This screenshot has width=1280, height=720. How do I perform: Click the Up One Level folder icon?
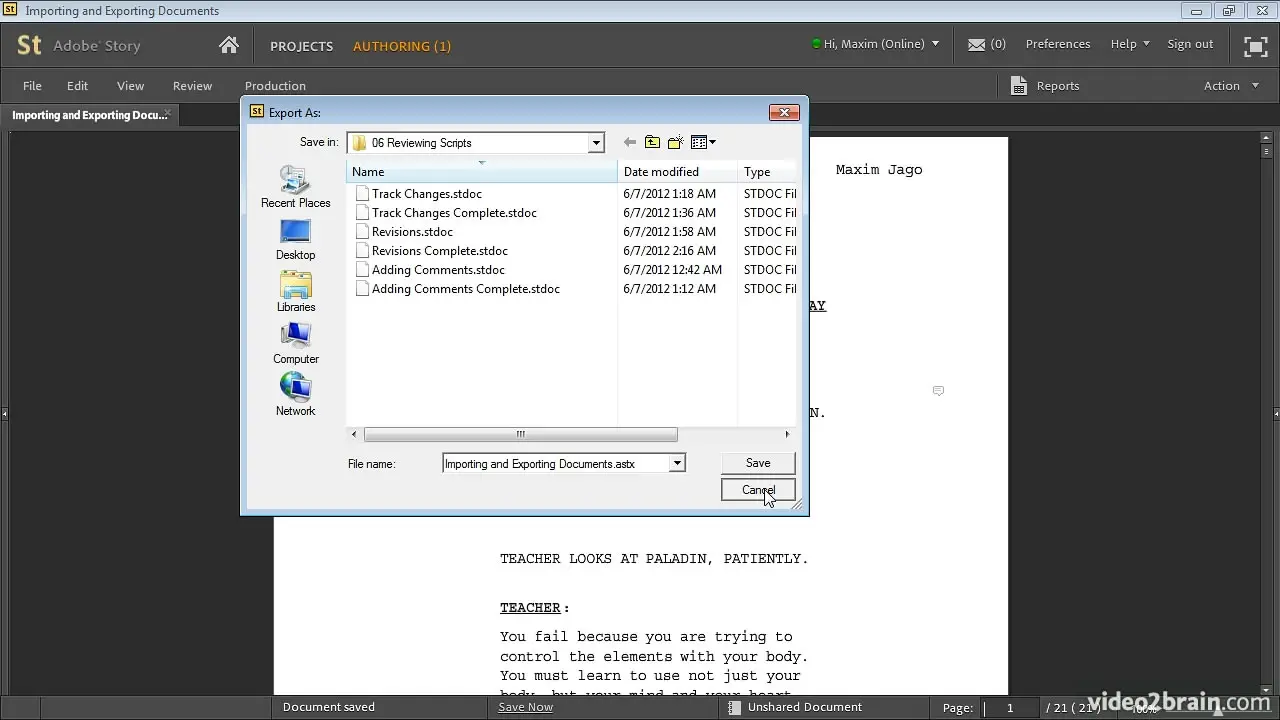point(652,142)
